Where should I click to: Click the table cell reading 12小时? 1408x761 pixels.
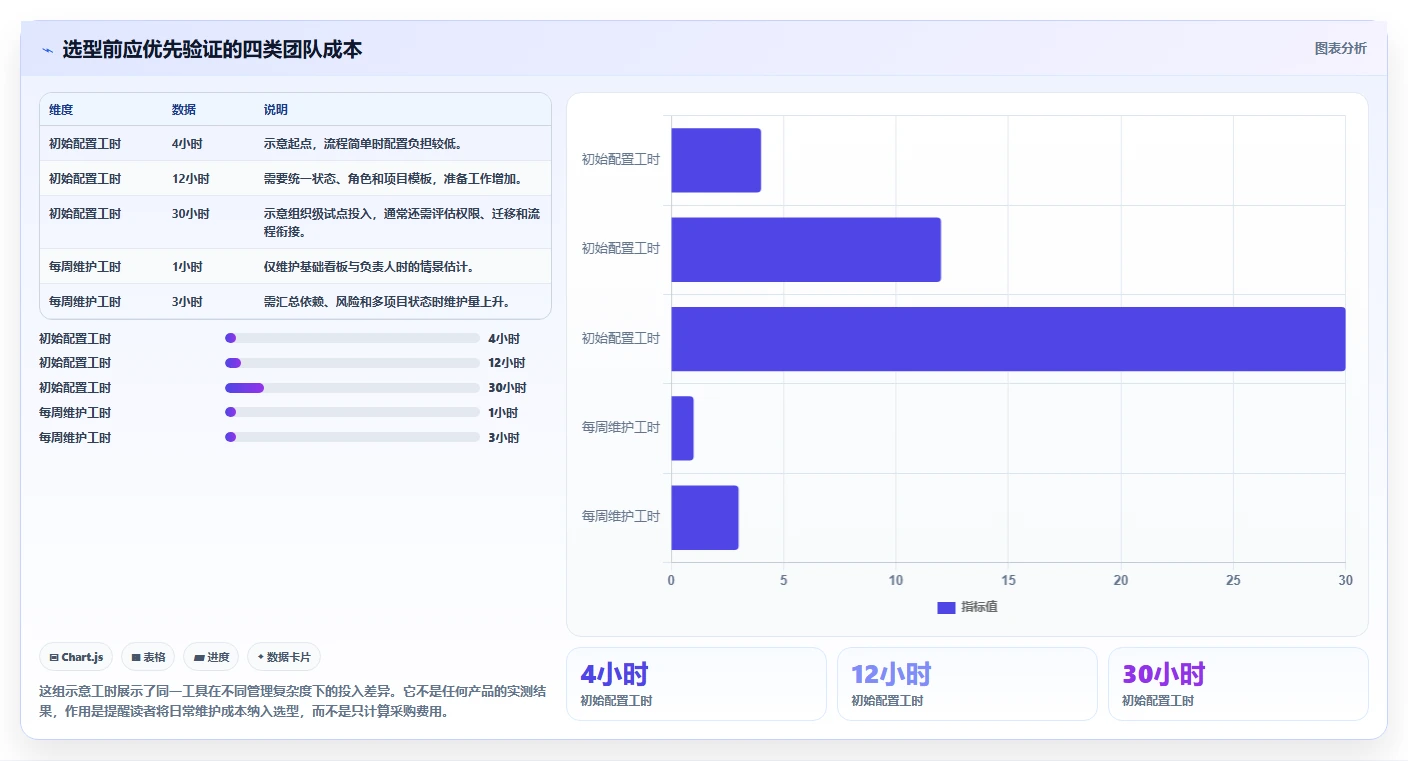[x=191, y=178]
